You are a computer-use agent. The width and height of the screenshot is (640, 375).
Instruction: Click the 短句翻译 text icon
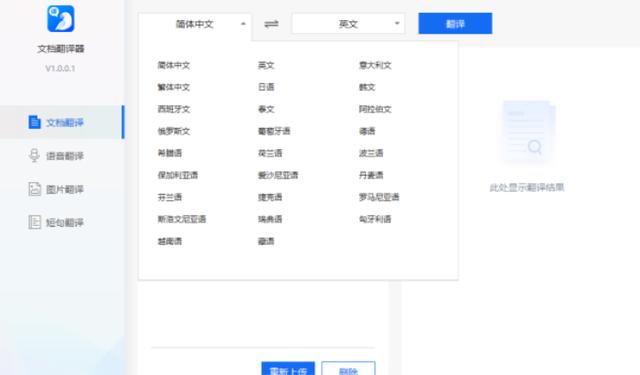35,222
